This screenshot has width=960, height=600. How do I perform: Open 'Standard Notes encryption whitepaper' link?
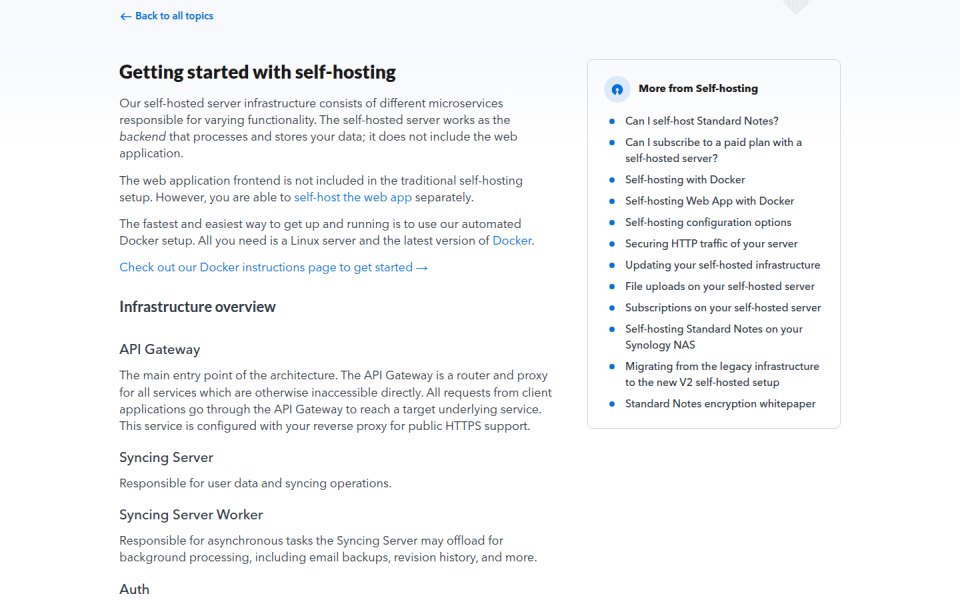[x=721, y=404]
